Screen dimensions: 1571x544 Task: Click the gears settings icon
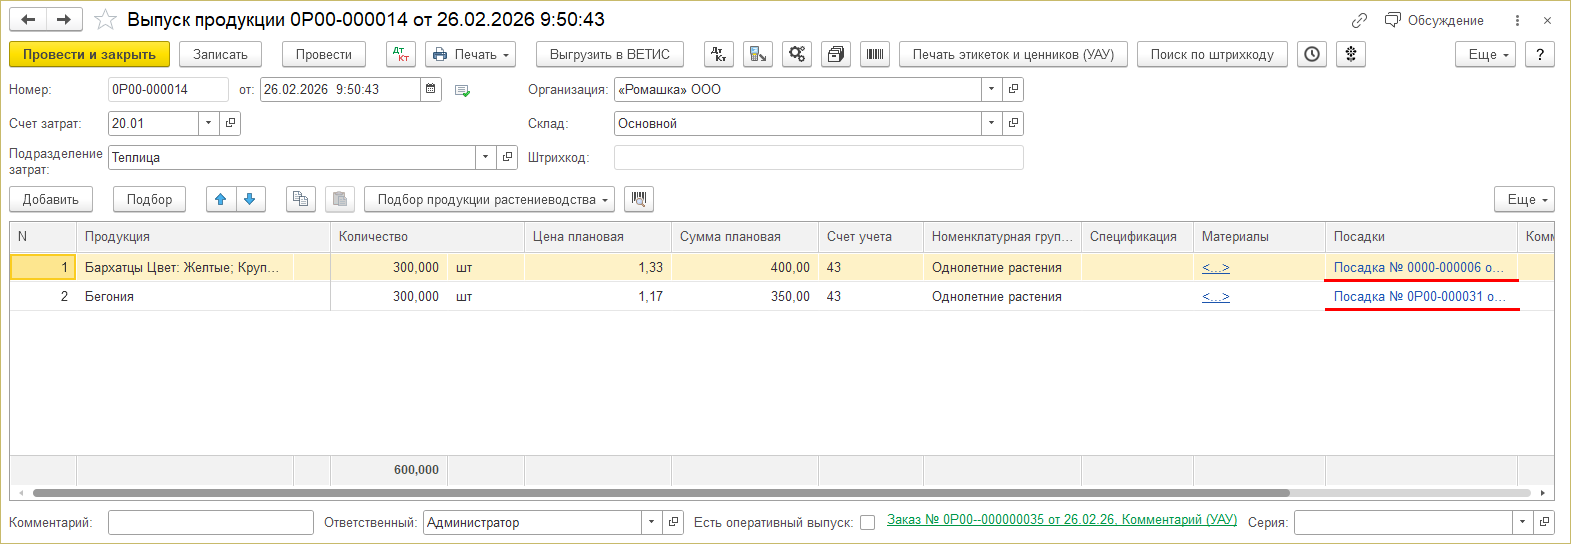tap(797, 54)
